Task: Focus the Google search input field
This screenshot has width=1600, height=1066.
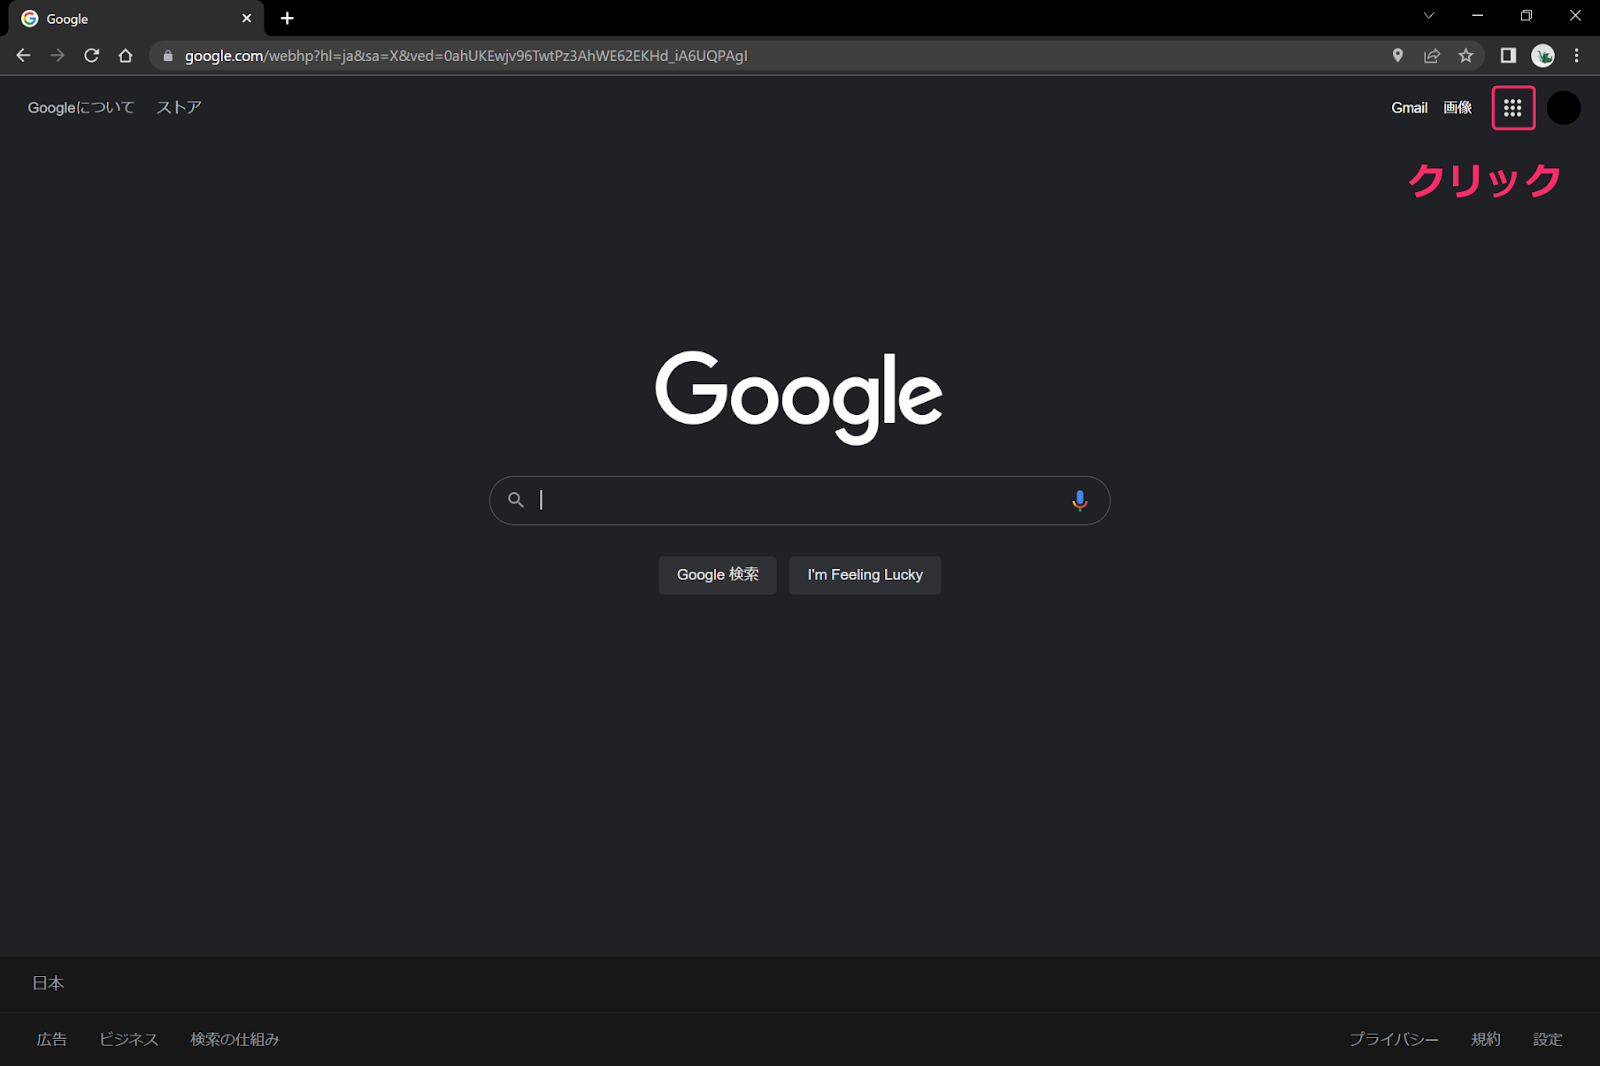Action: click(x=800, y=500)
